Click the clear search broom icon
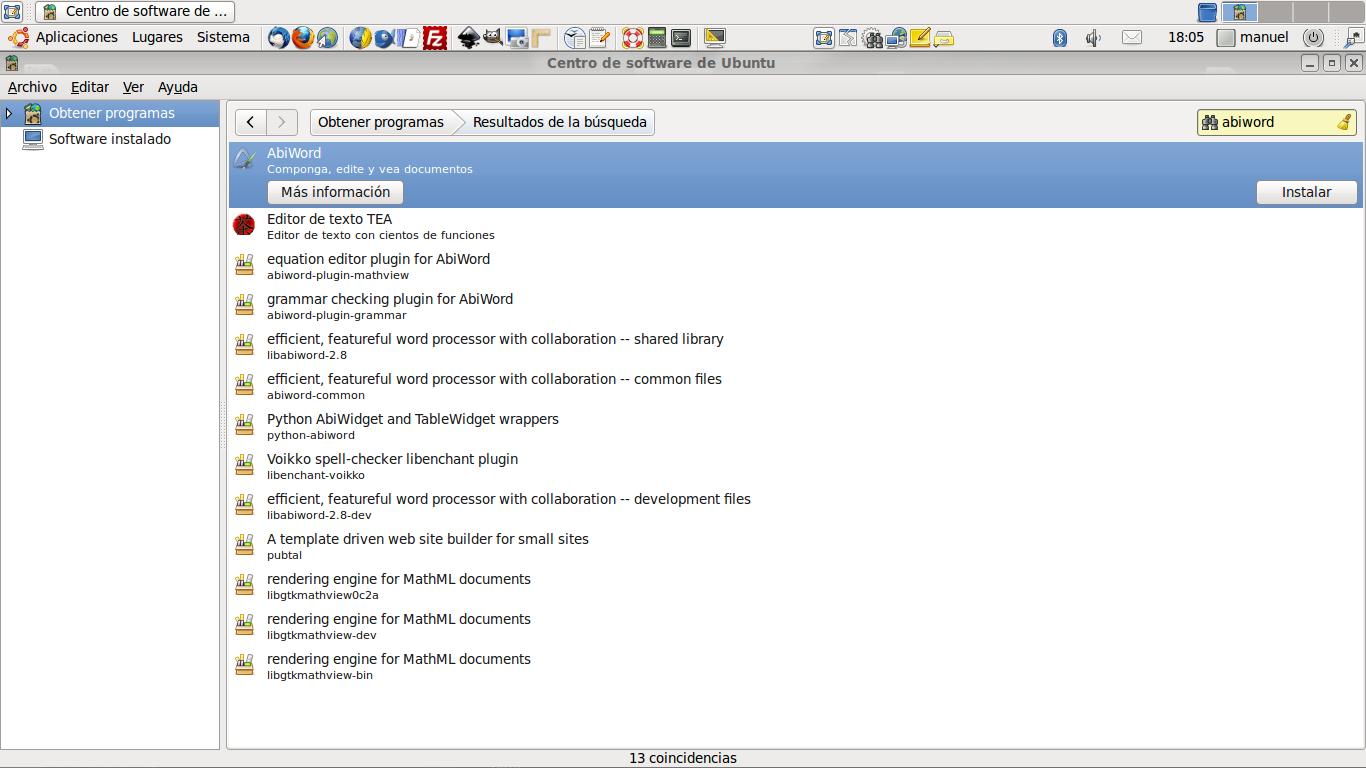 click(1344, 122)
